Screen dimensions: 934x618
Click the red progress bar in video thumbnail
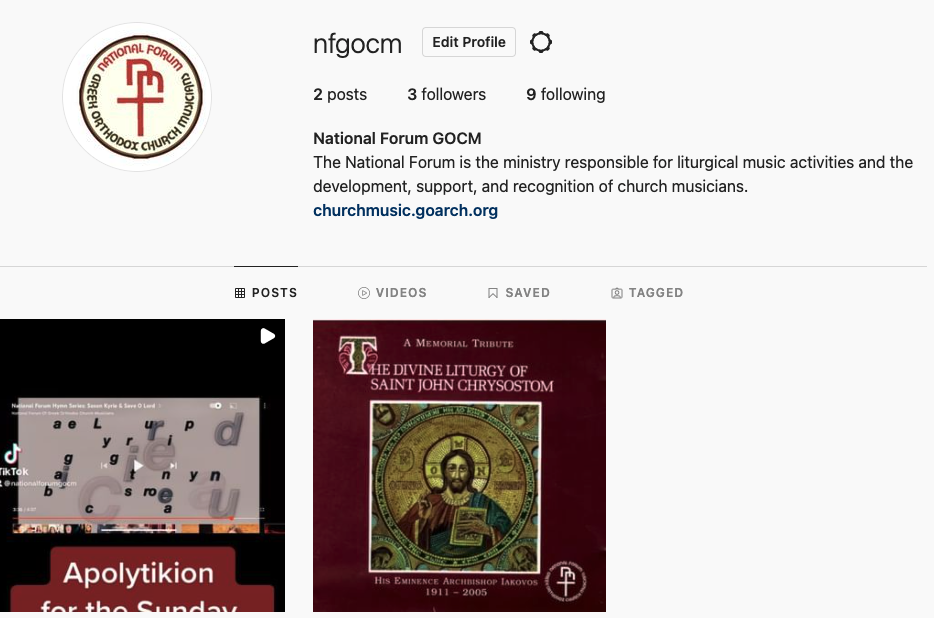click(122, 518)
